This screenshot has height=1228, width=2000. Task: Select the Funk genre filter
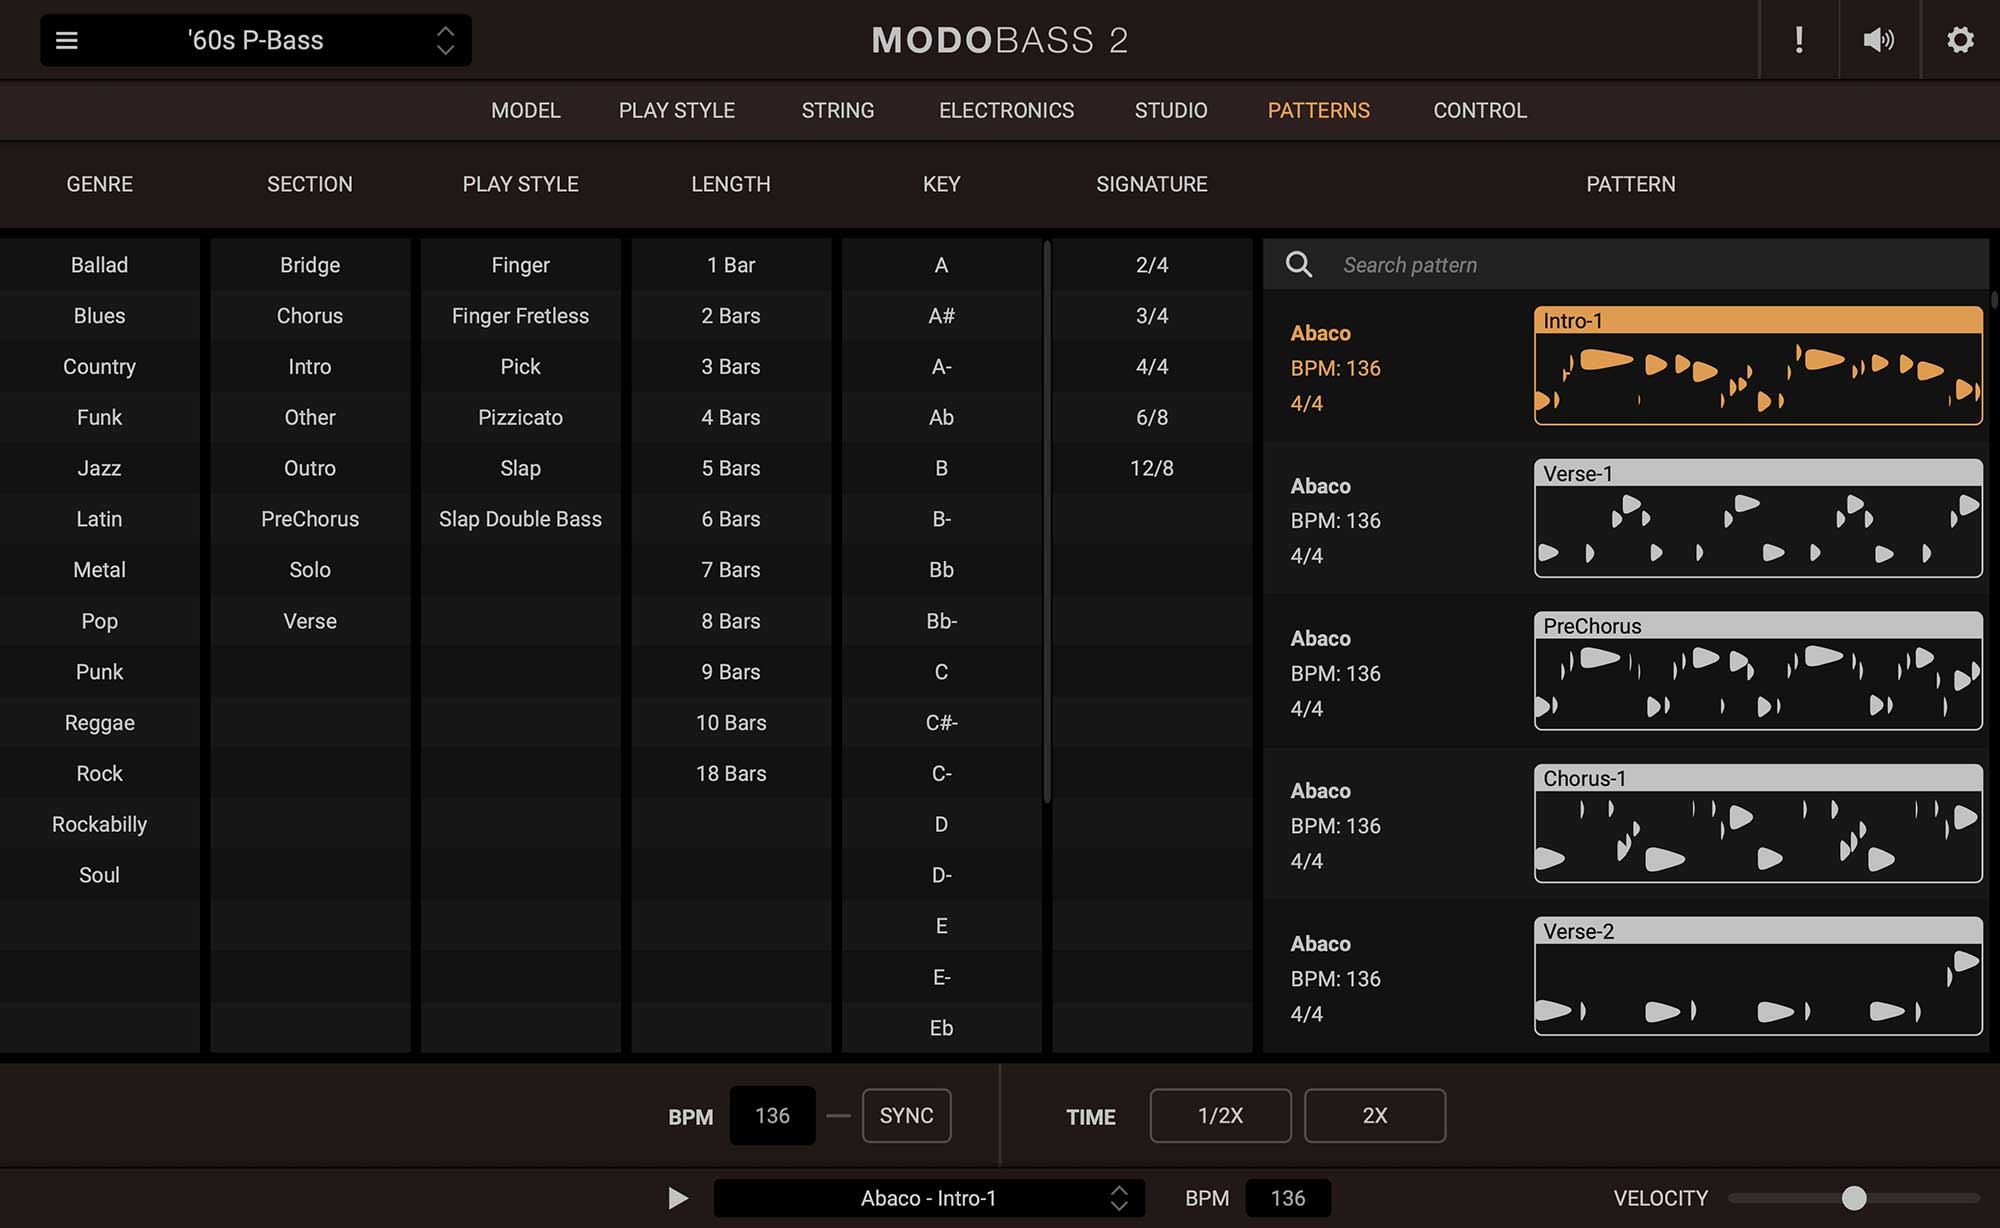tap(99, 417)
